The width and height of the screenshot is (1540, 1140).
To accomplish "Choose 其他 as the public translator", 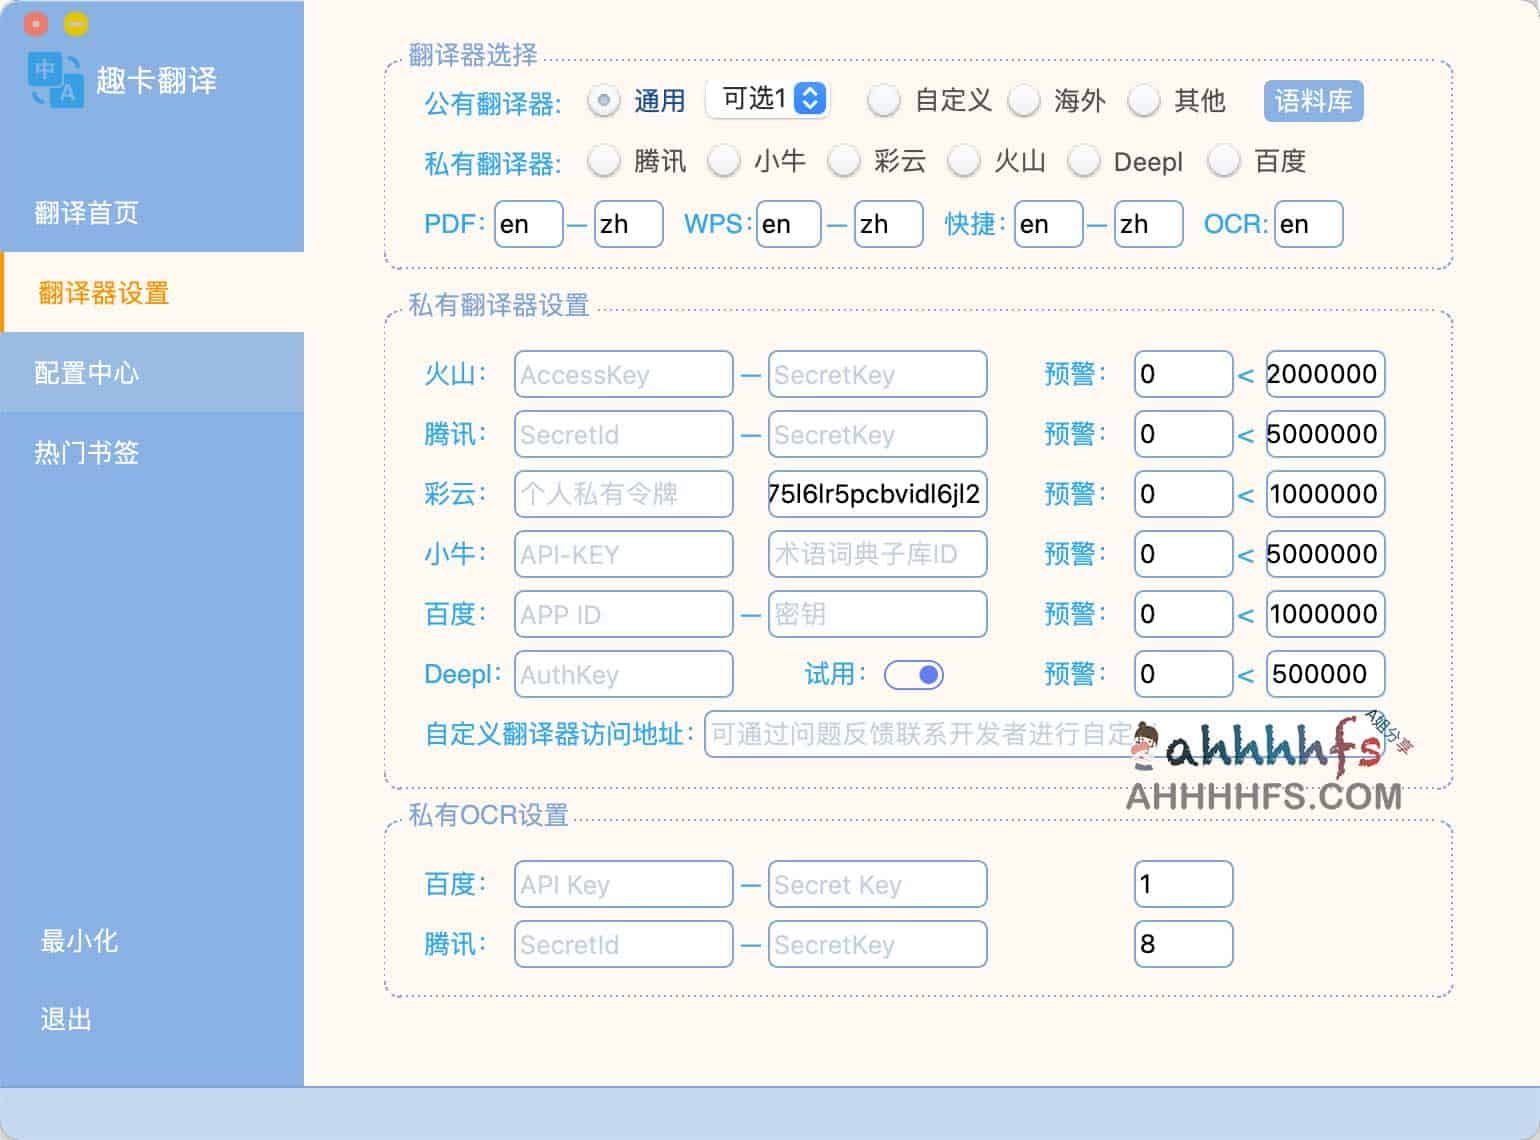I will tap(1144, 101).
